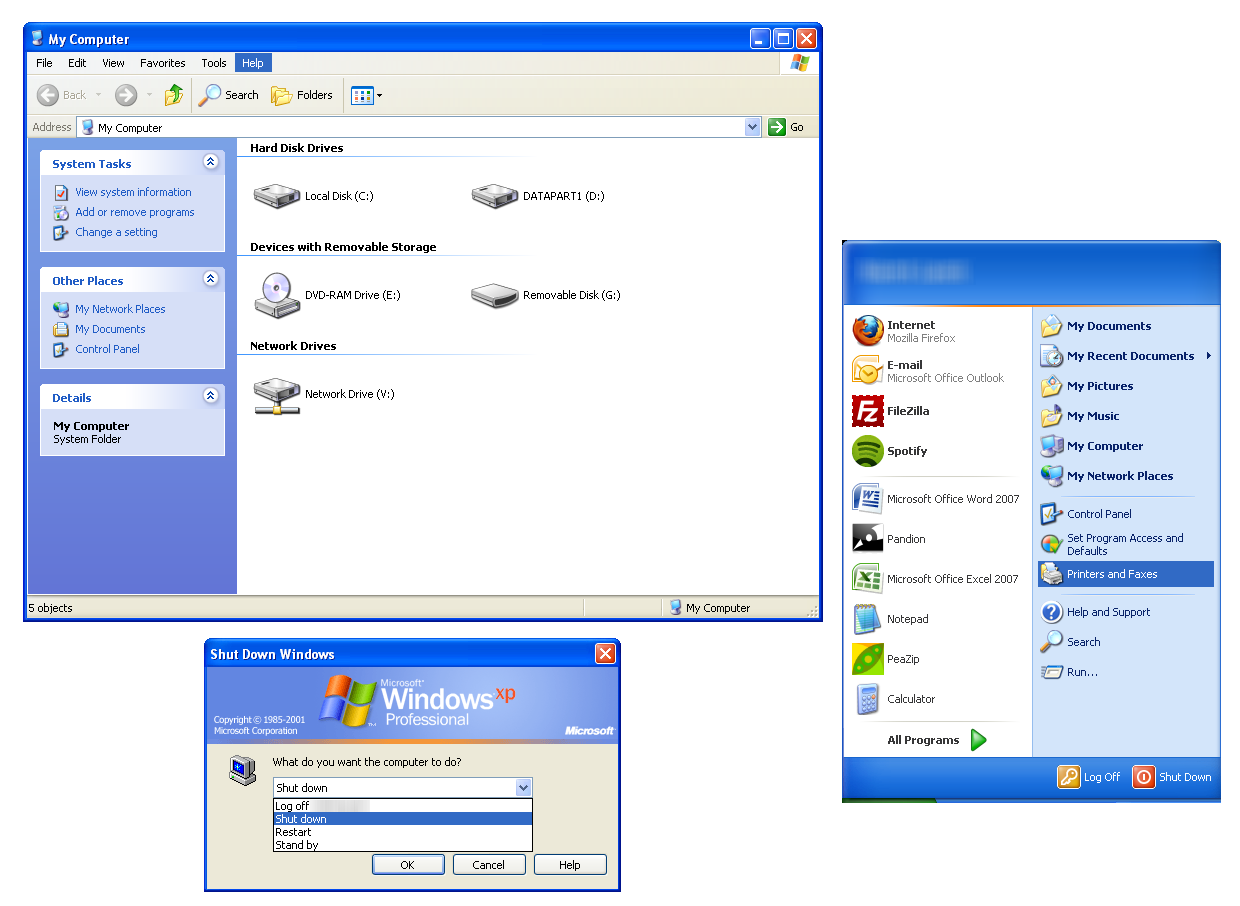Open Local Disk (C:) drive icon
This screenshot has height=906, width=1240.
pos(277,196)
